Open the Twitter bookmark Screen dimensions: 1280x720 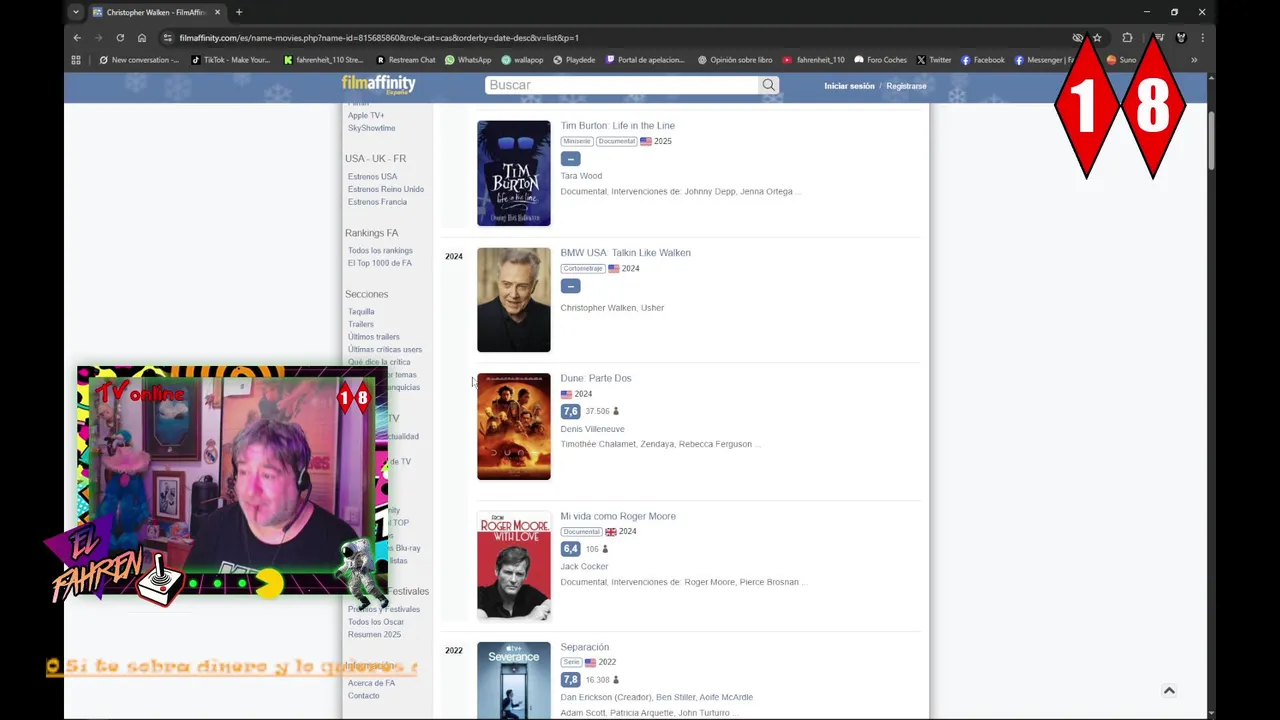[x=934, y=60]
